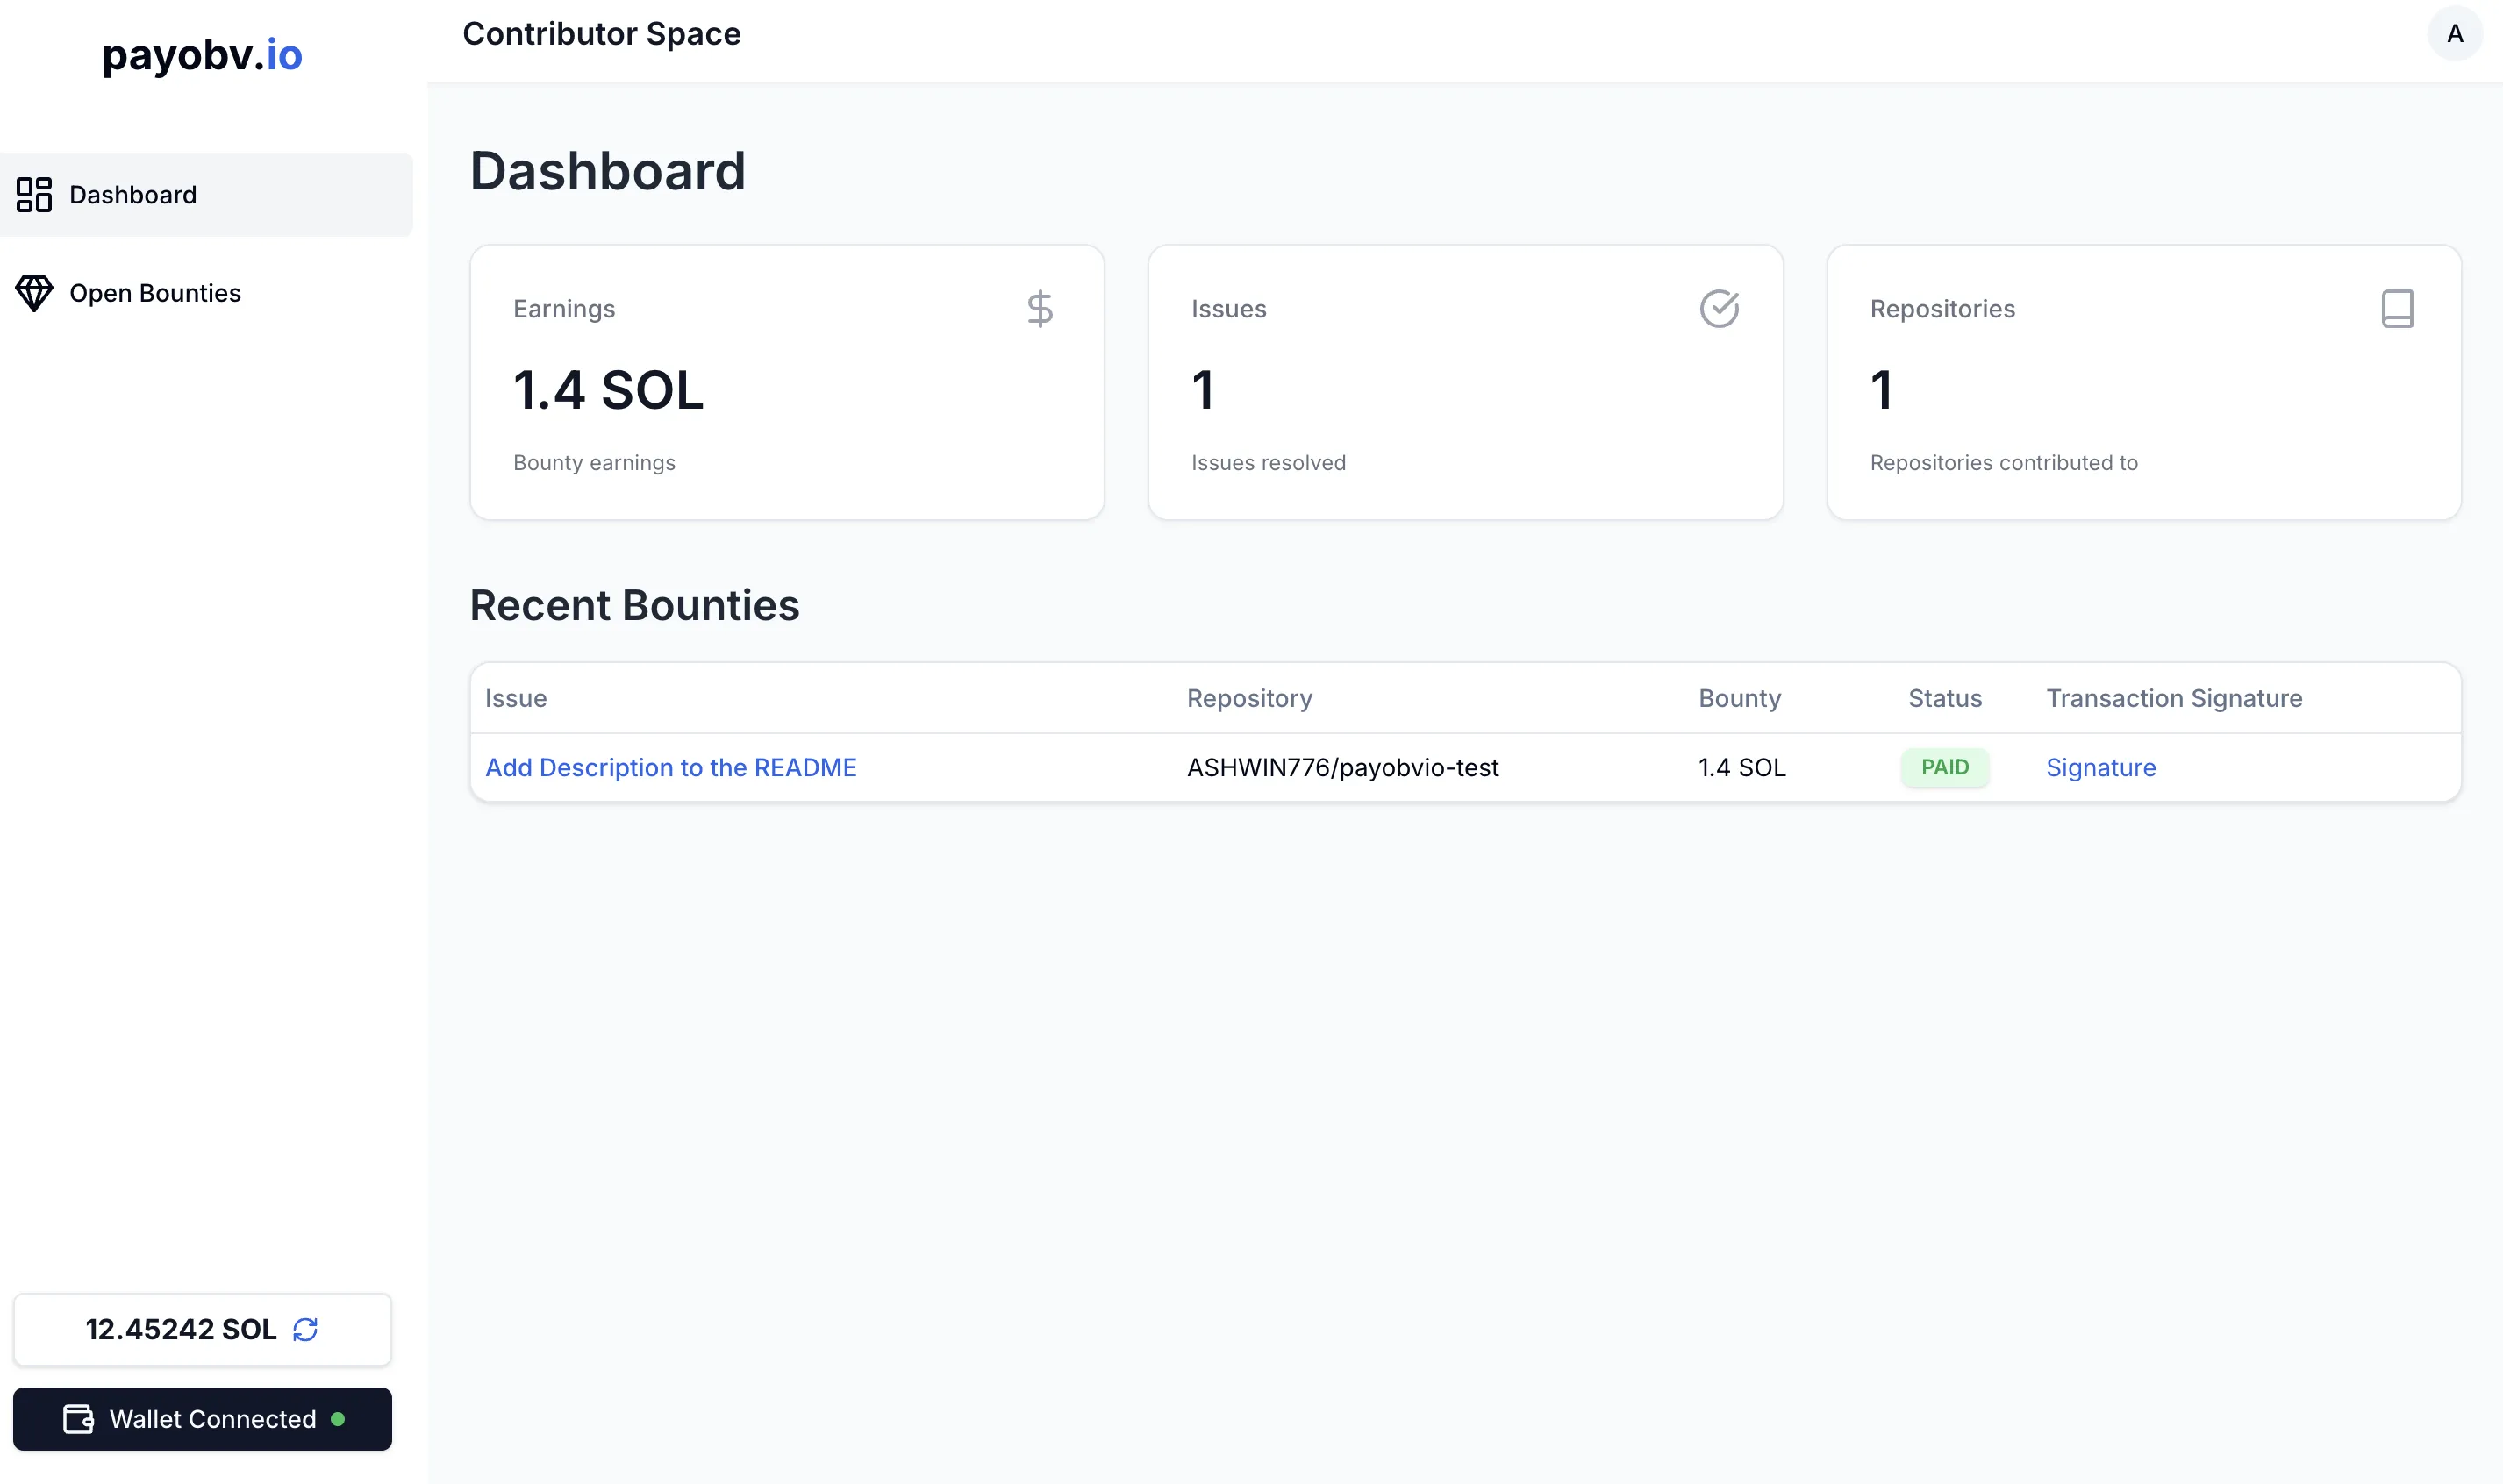
Task: Click the checkmark circle Issues icon
Action: pyautogui.click(x=1719, y=309)
